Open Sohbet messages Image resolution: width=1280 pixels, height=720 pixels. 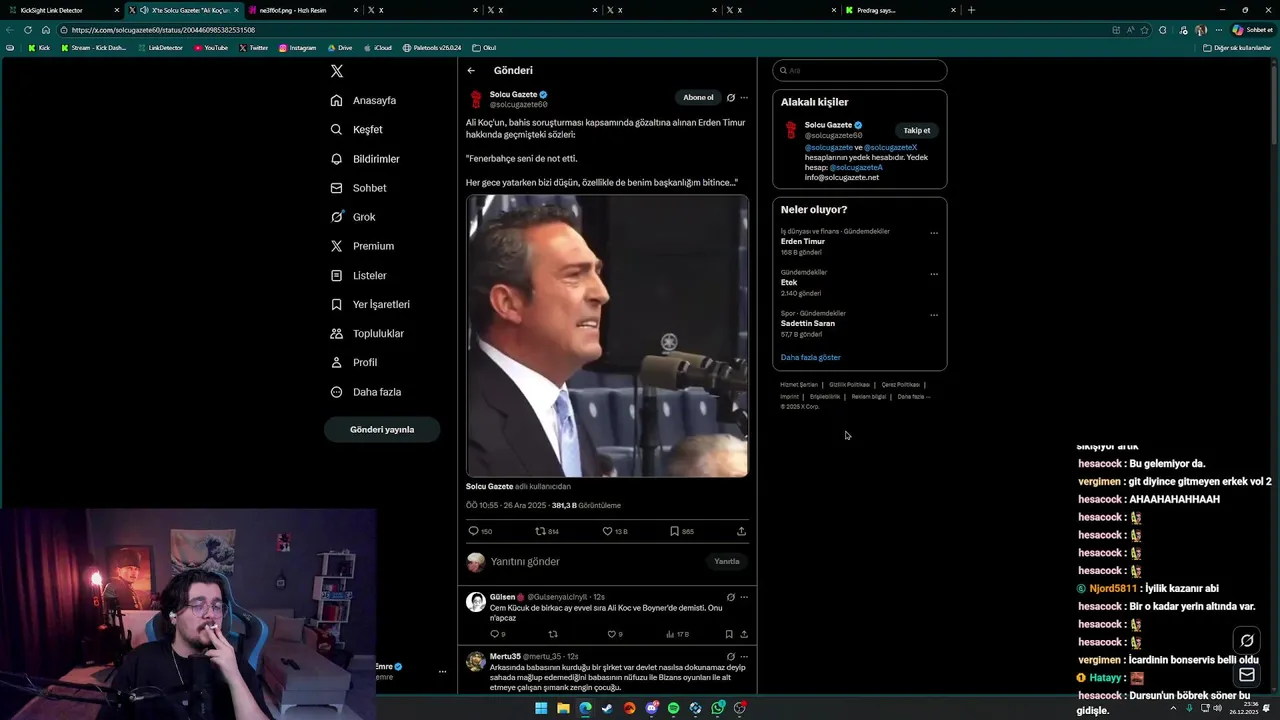358,188
